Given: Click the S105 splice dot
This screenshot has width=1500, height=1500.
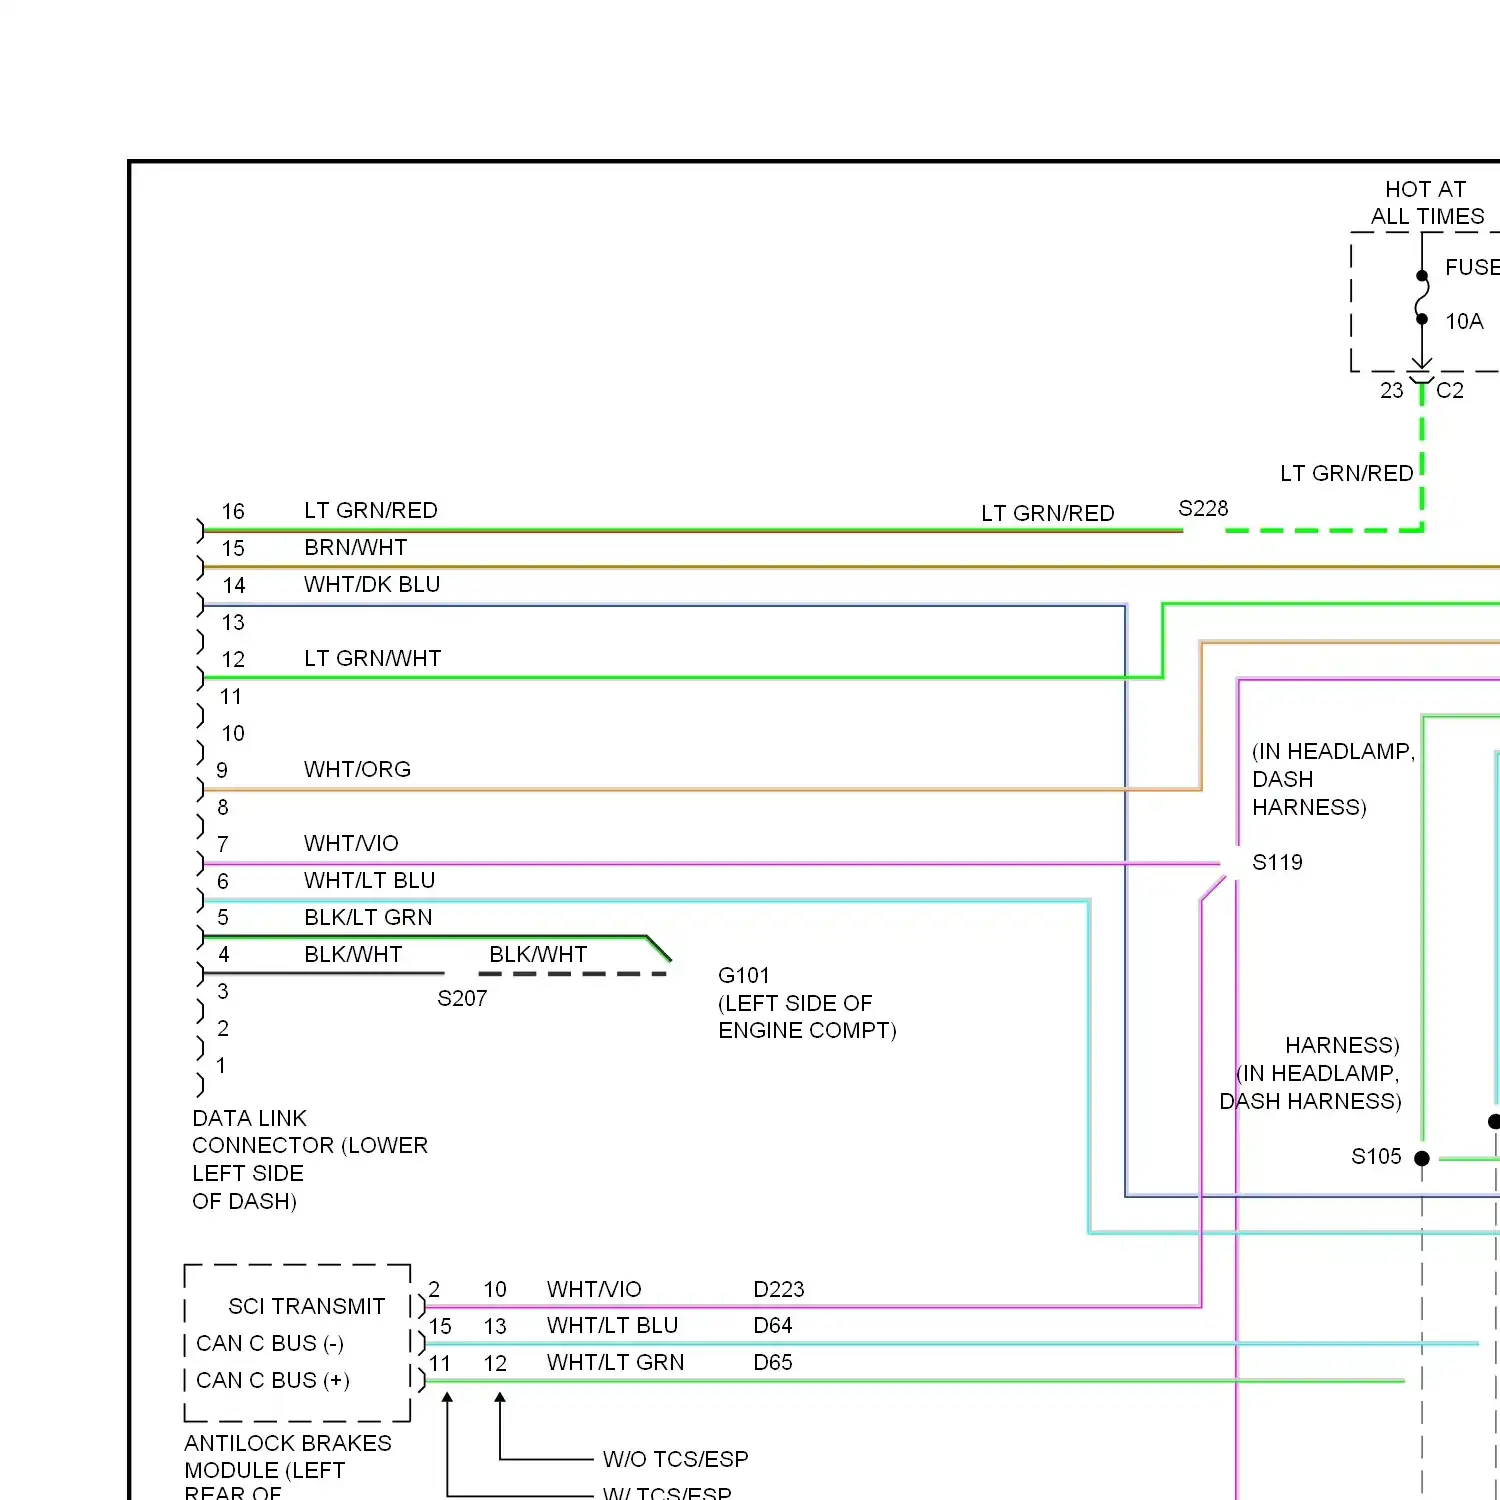Looking at the screenshot, I should click(1422, 1158).
